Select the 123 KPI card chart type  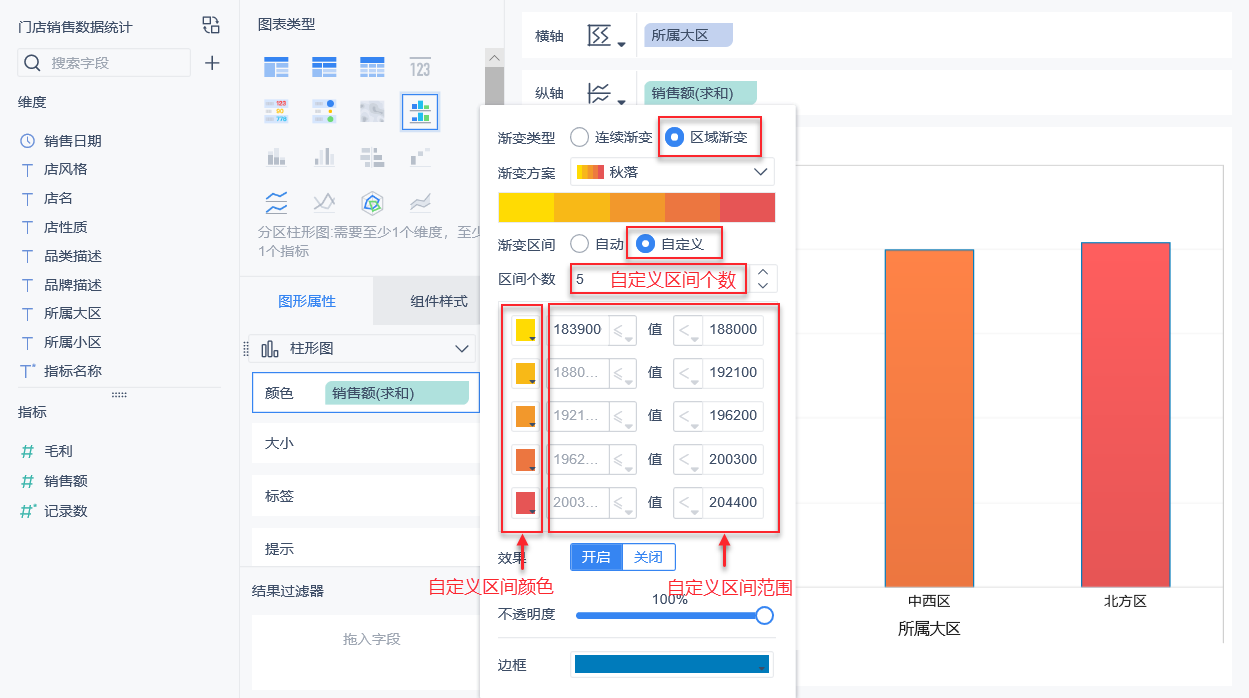tap(420, 67)
